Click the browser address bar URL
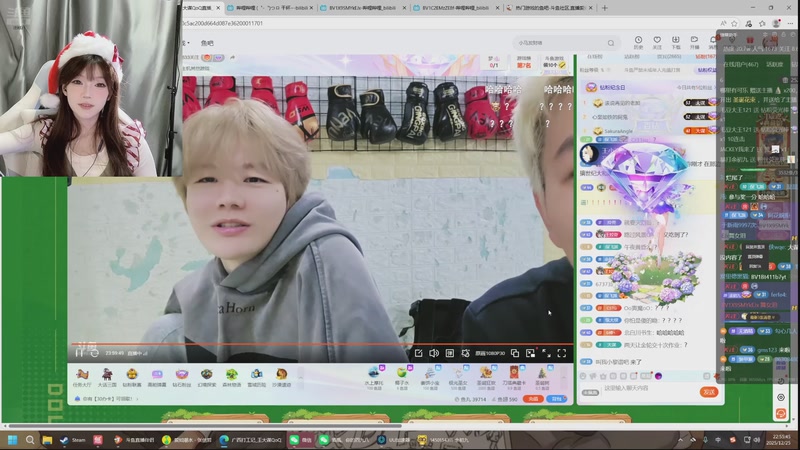The height and width of the screenshot is (450, 800). coord(222,23)
